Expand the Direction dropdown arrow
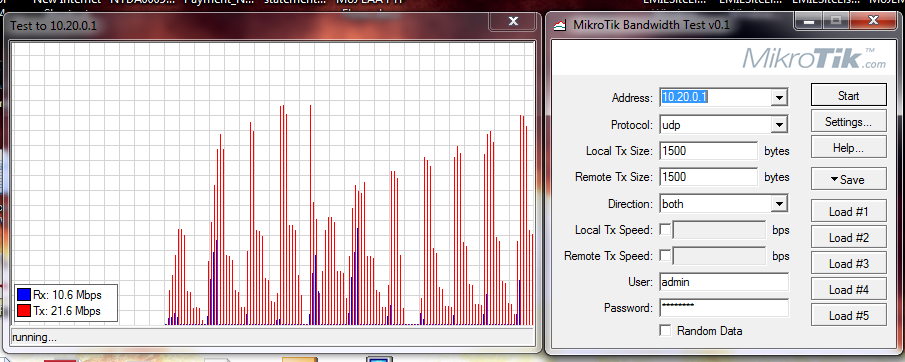This screenshot has width=905, height=362. pyautogui.click(x=779, y=203)
